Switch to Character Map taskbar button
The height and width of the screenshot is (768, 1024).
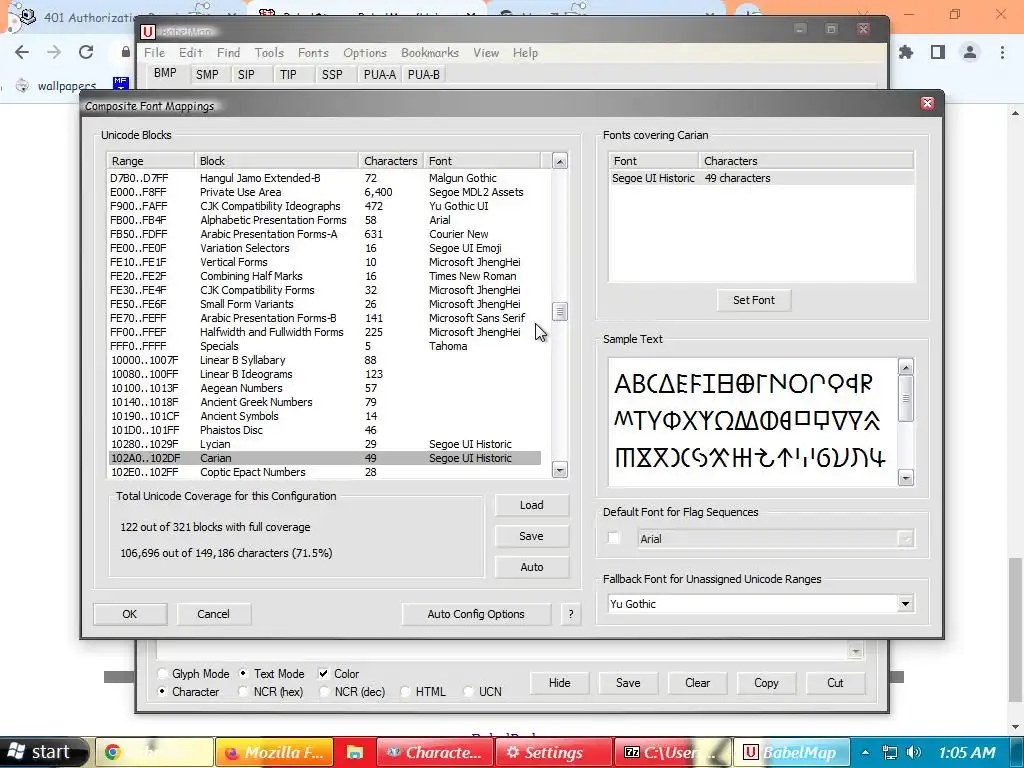pyautogui.click(x=436, y=752)
